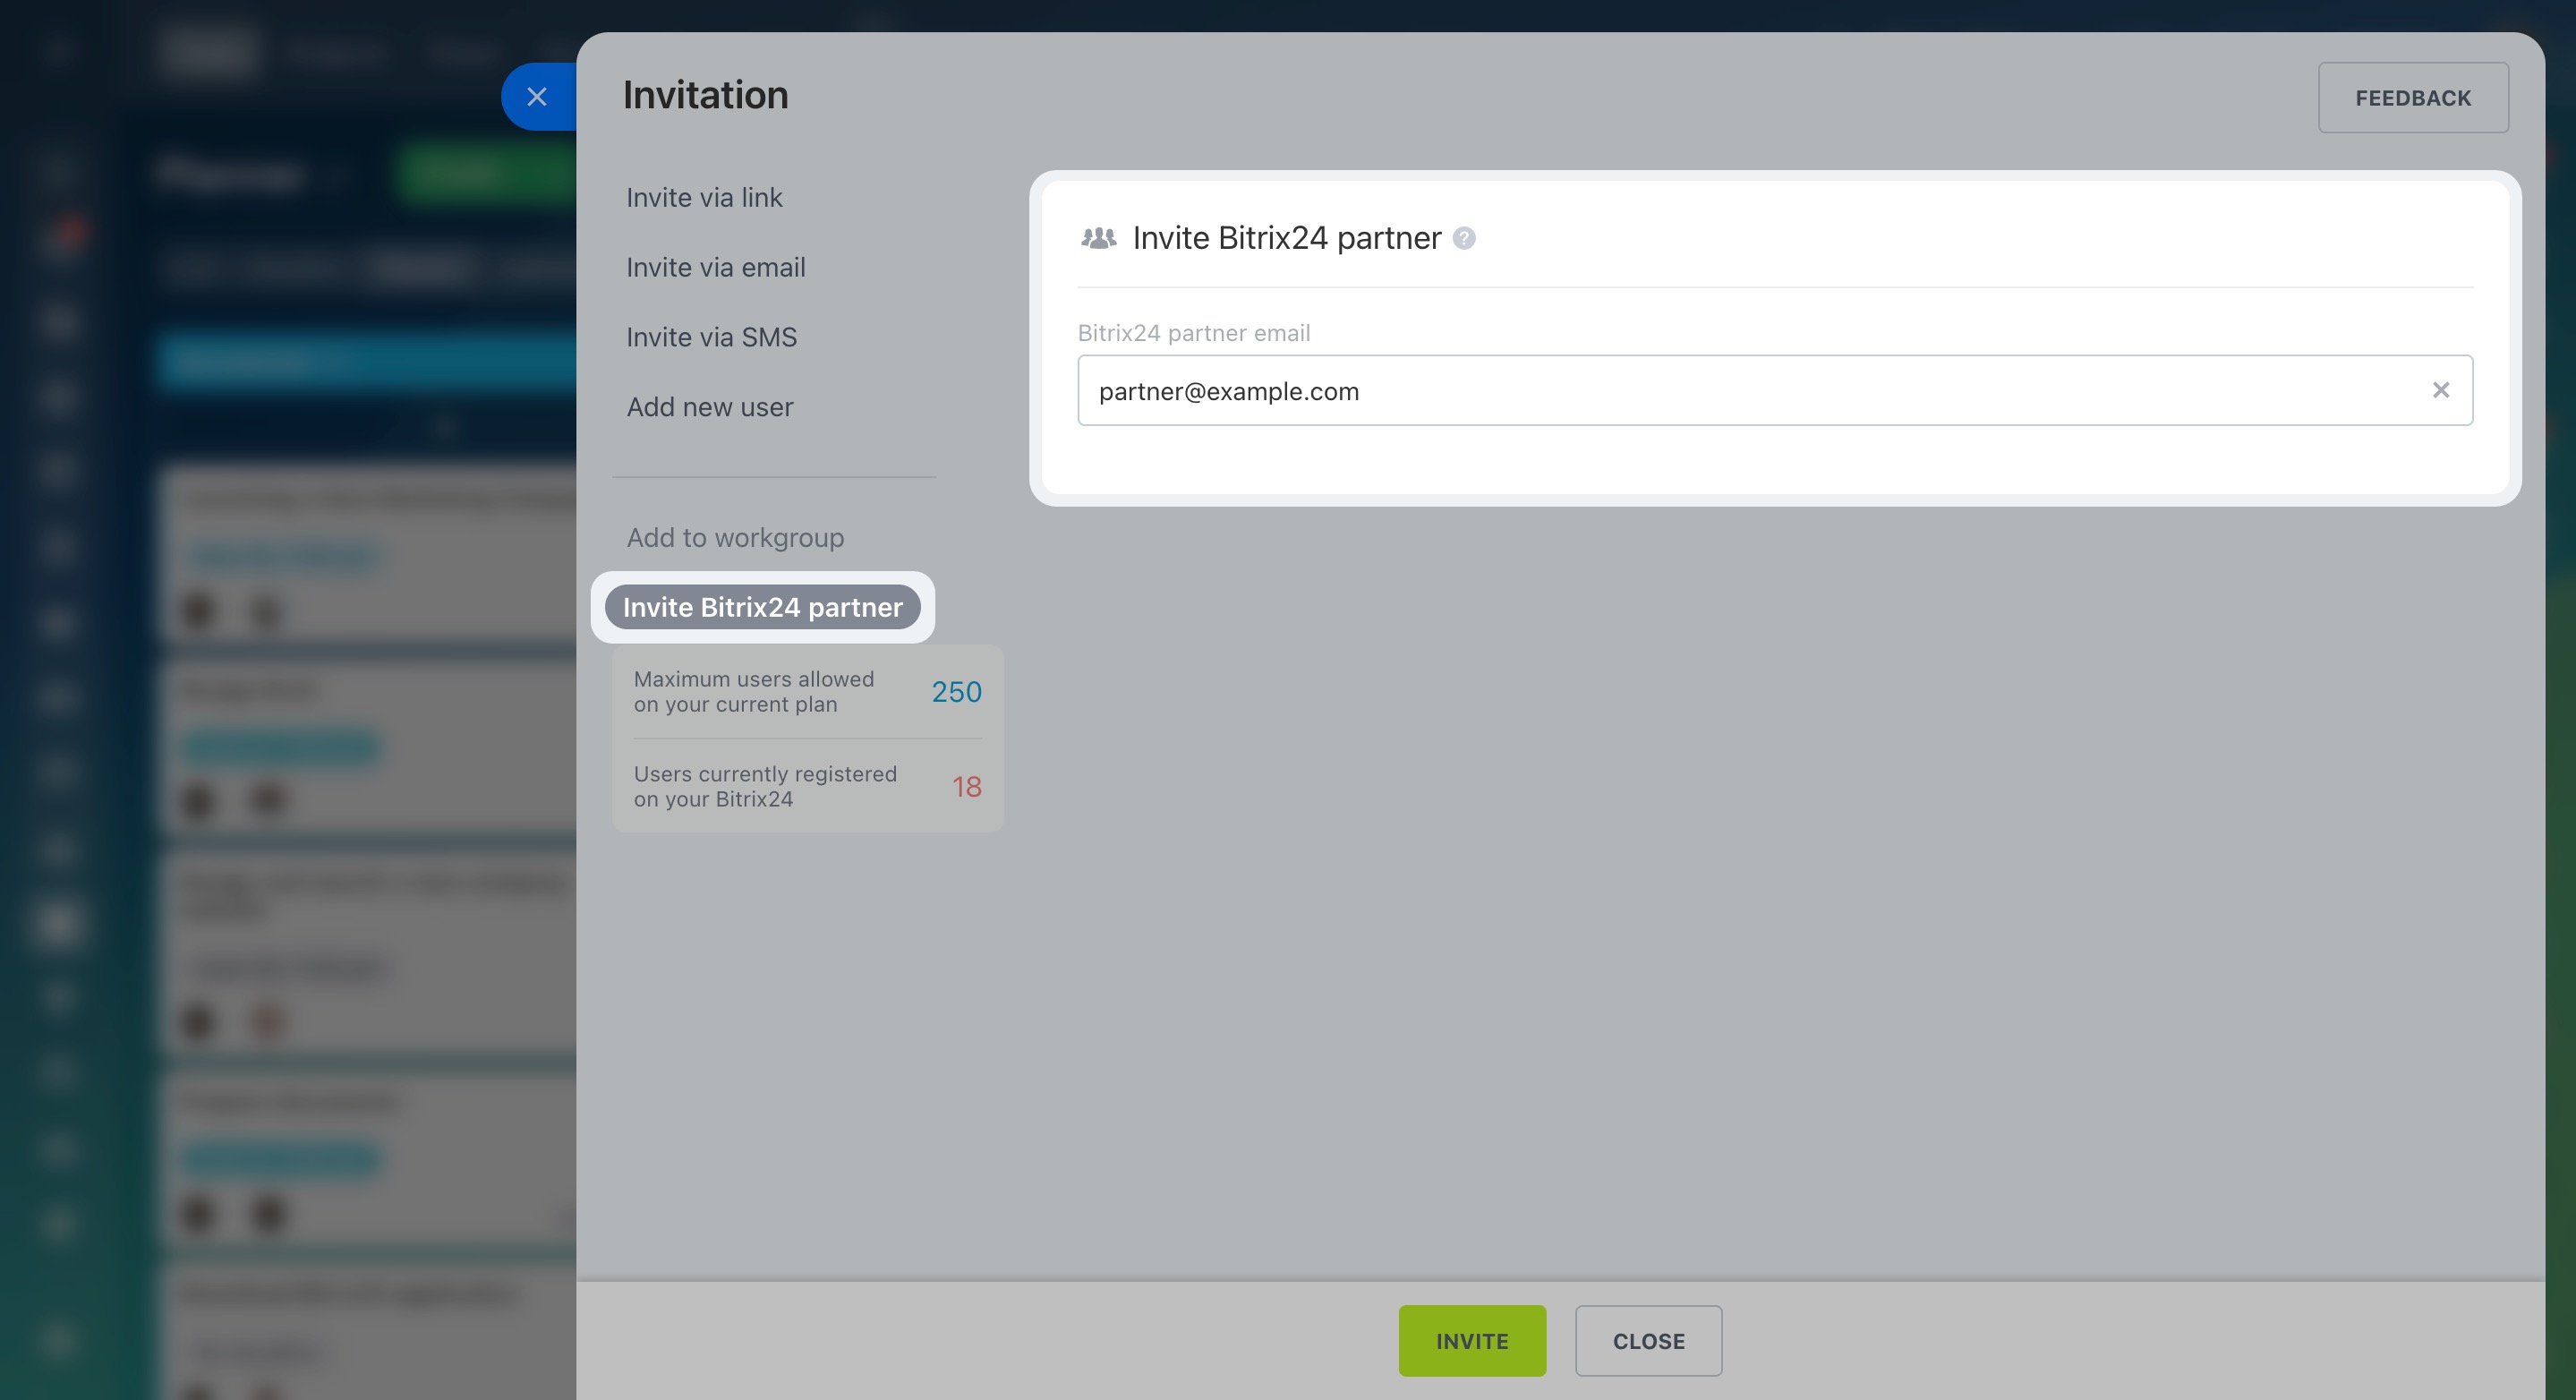Select Invite via email
This screenshot has height=1400, width=2576.
click(716, 268)
